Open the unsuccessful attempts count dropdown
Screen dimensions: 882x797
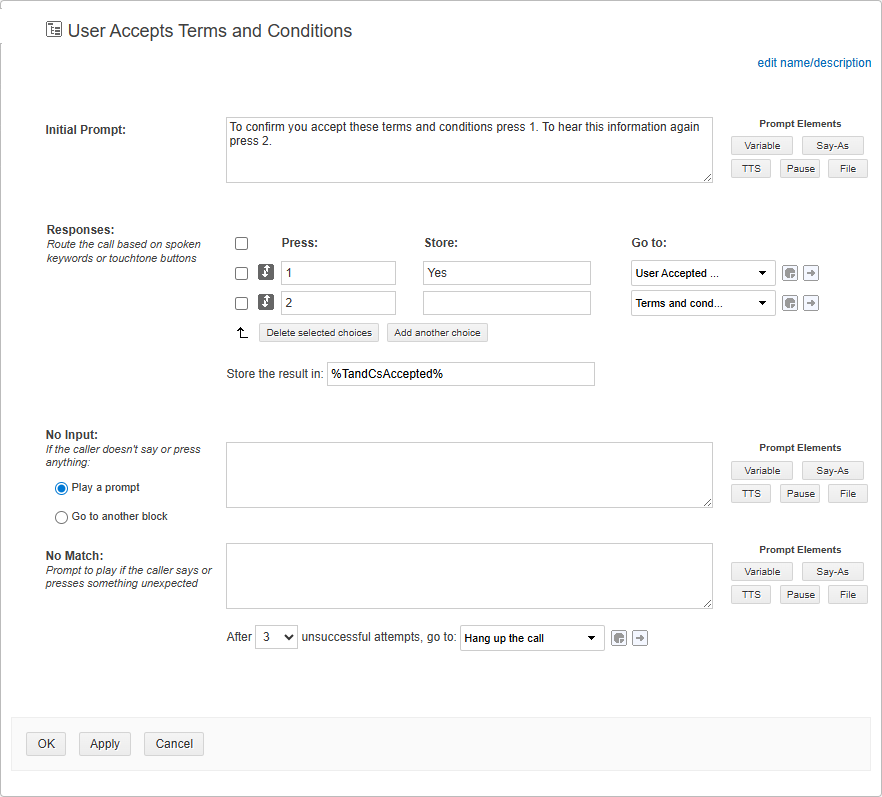pos(276,637)
